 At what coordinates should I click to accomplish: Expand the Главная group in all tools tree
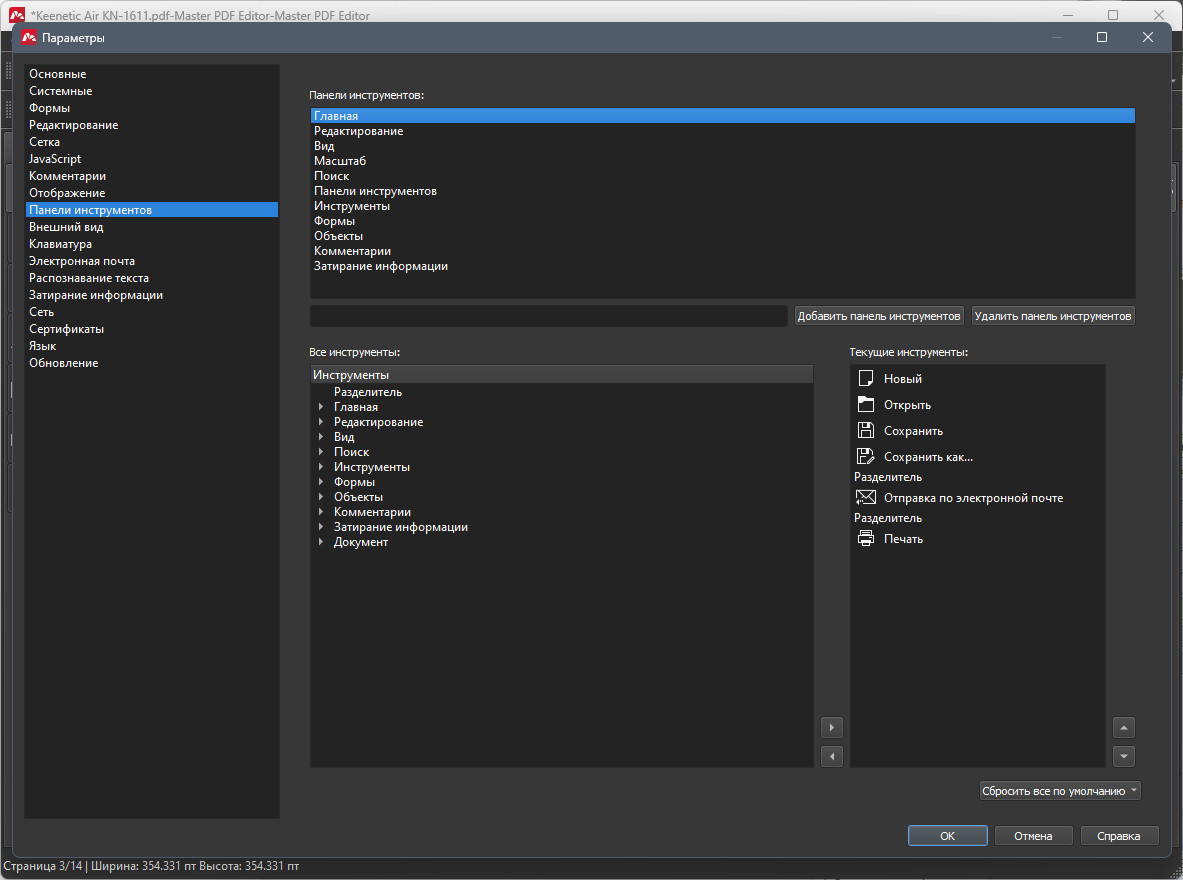click(x=321, y=407)
